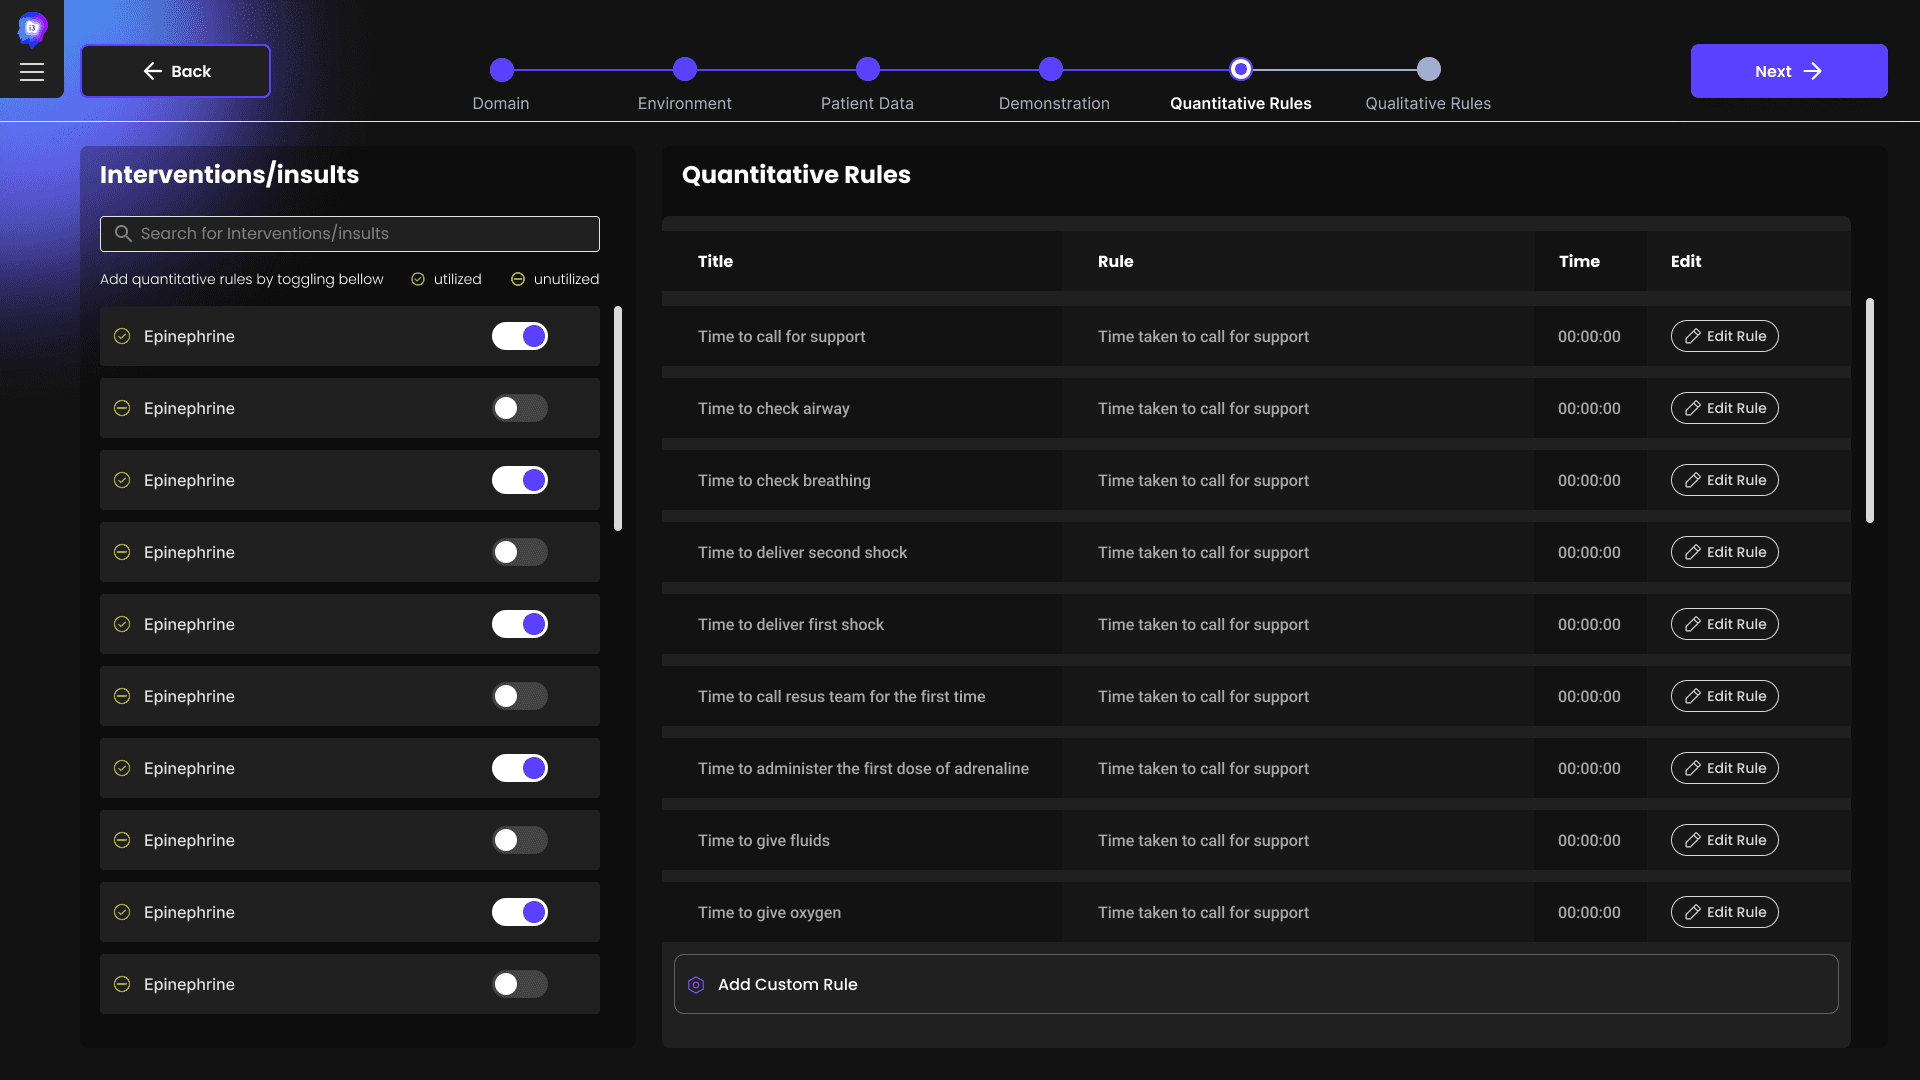Disable the first Epinephrine toggle

[519, 337]
